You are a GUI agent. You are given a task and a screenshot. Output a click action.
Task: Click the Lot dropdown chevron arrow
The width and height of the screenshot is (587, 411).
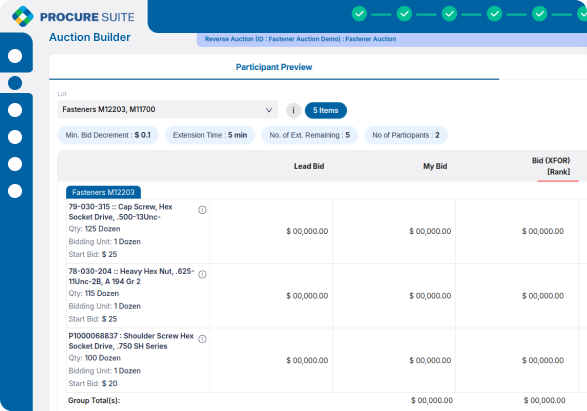click(269, 110)
